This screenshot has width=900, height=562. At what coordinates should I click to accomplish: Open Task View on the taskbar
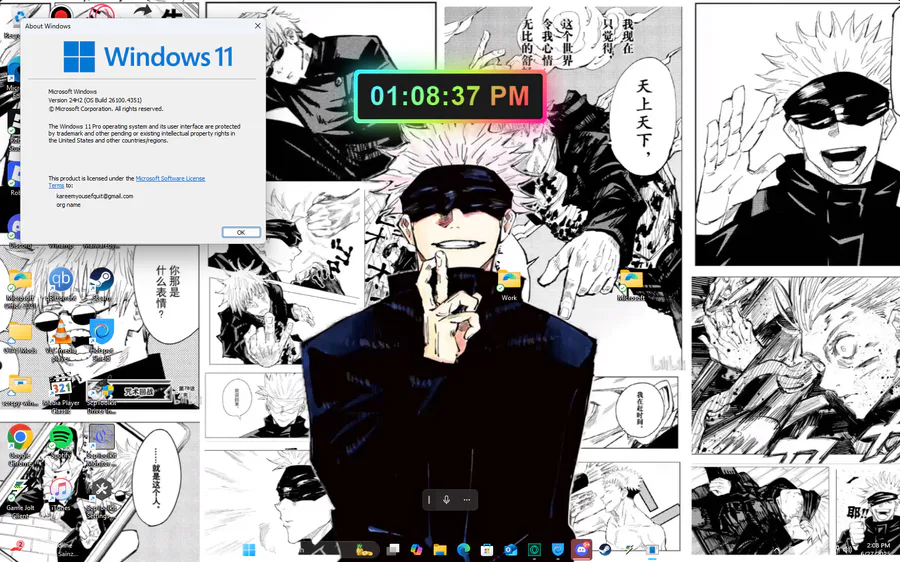[x=393, y=550]
